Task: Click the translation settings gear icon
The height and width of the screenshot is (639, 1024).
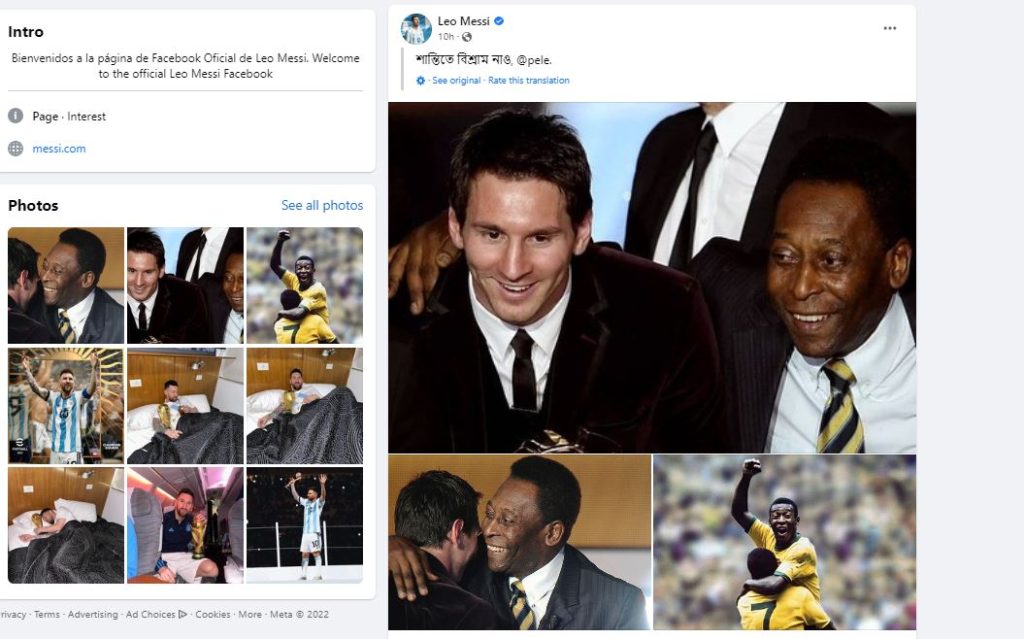Action: [x=421, y=80]
